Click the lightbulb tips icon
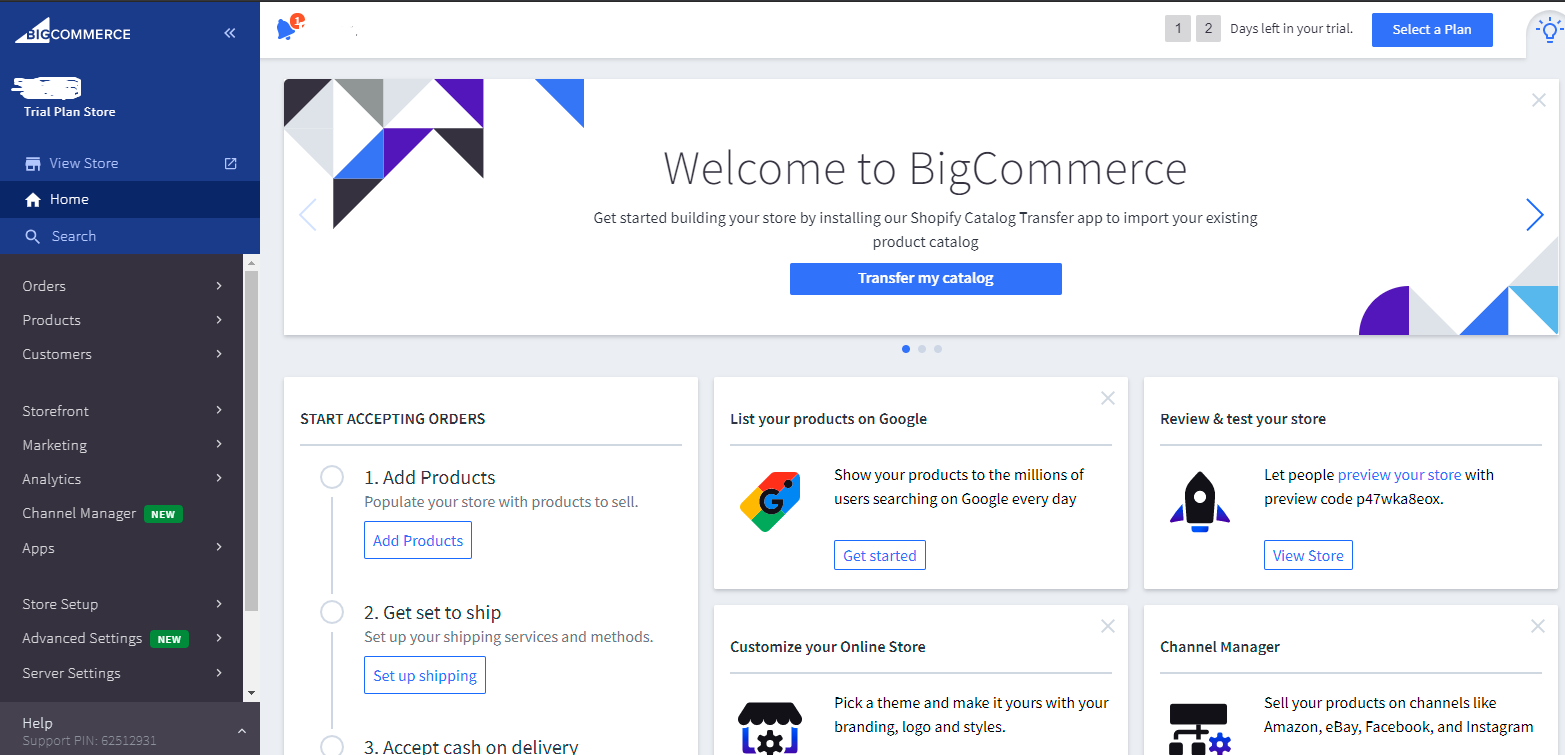The image size is (1565, 755). (1549, 31)
